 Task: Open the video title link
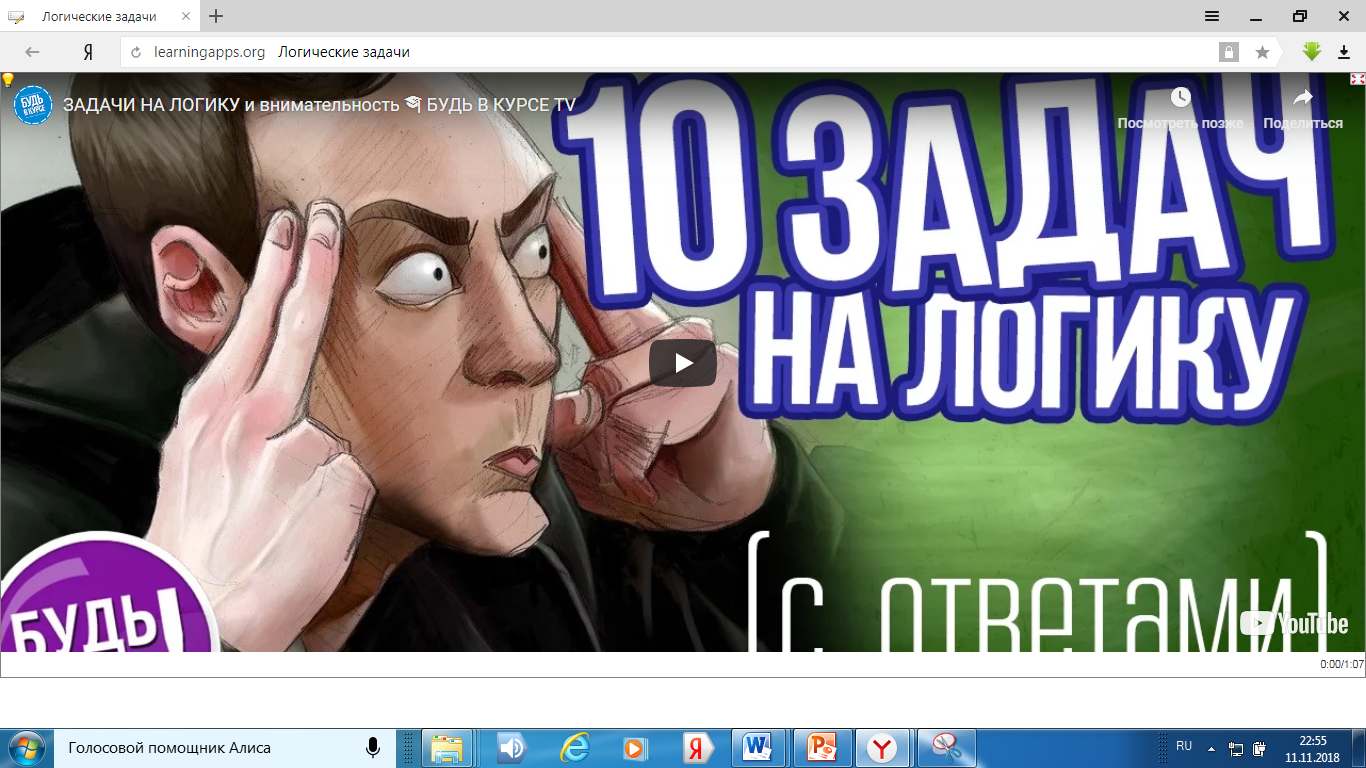[x=320, y=105]
